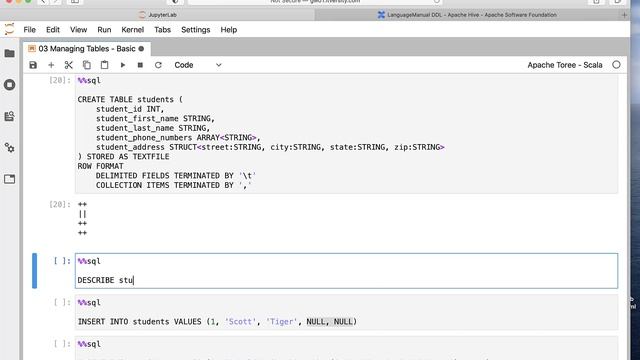Click 'STORED AS TEXTFILE' text

point(128,157)
